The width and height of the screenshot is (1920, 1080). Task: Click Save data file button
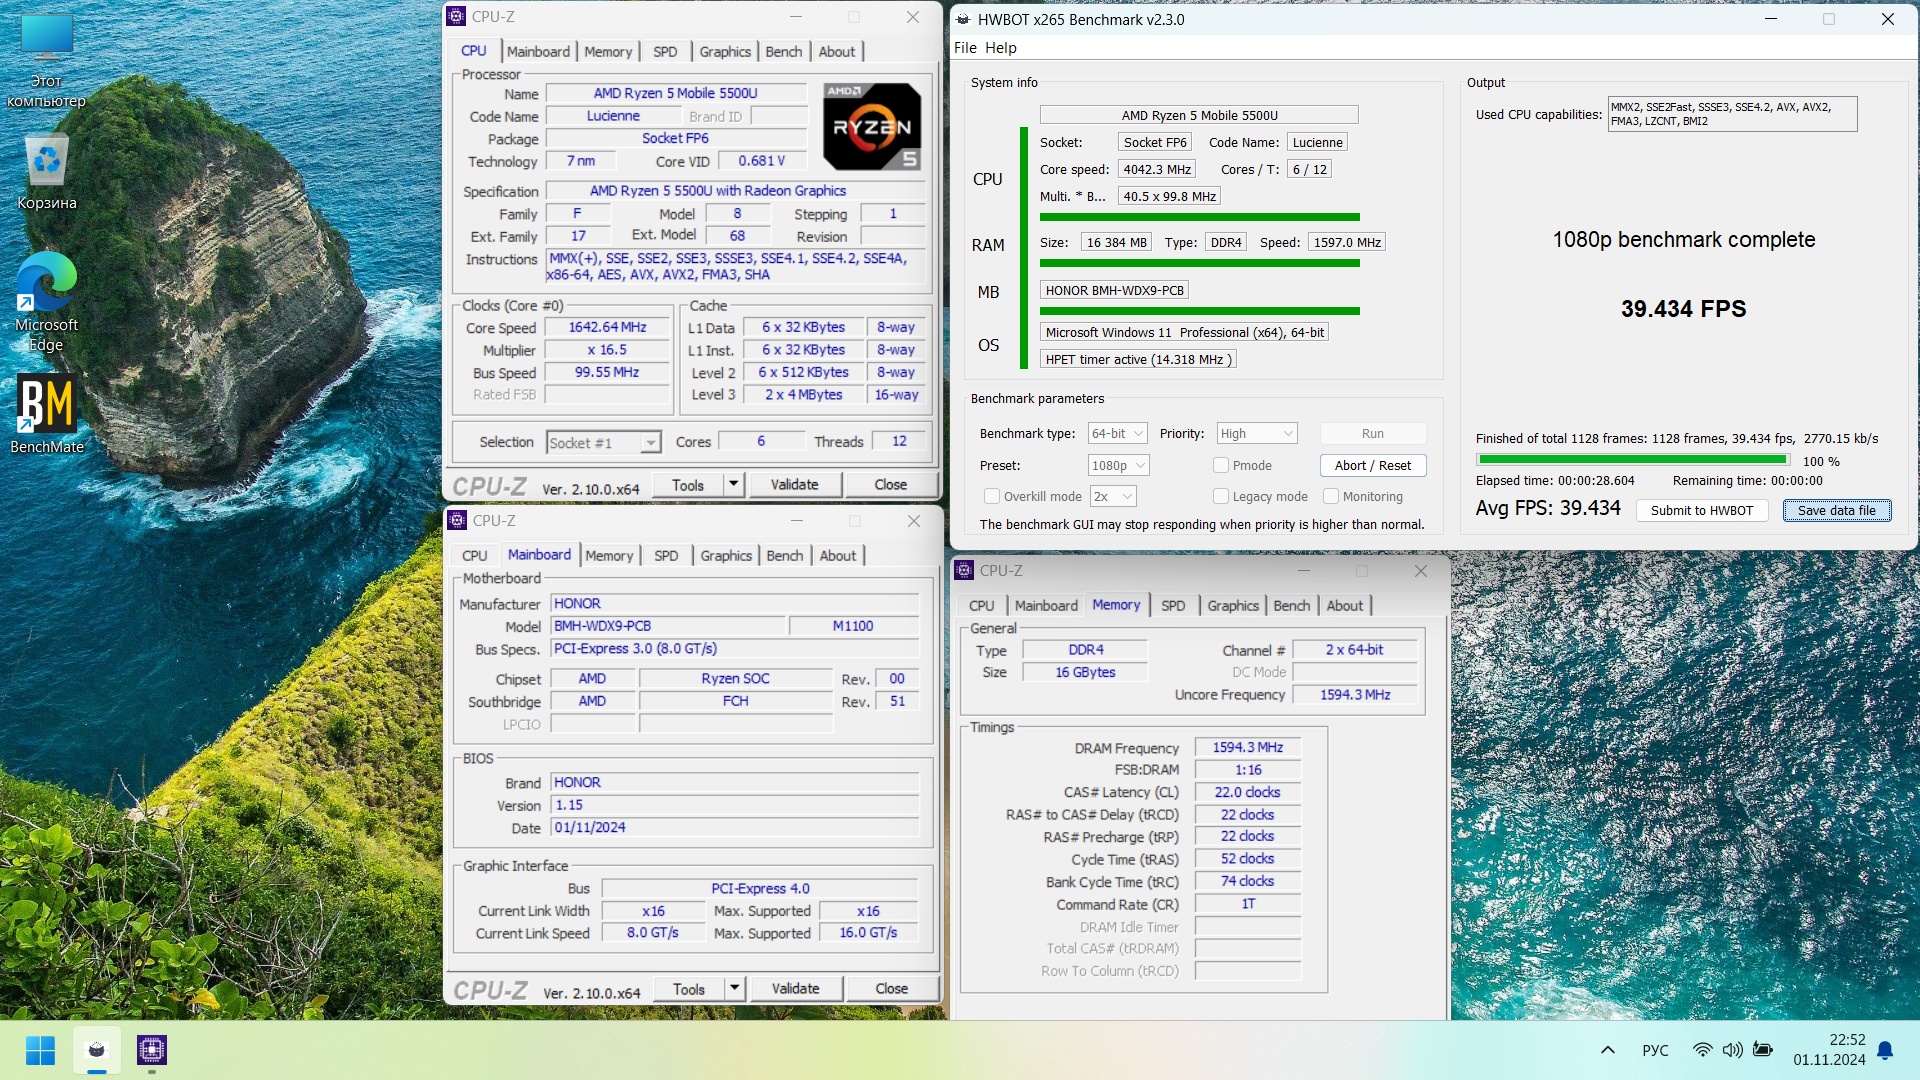pyautogui.click(x=1837, y=510)
